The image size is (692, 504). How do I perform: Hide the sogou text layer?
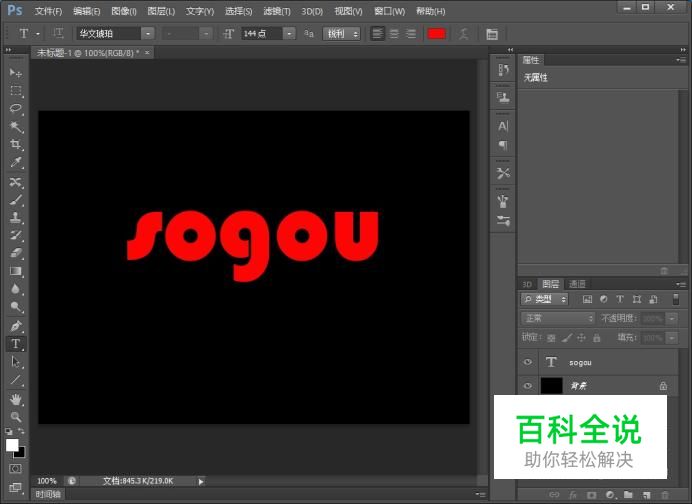528,362
